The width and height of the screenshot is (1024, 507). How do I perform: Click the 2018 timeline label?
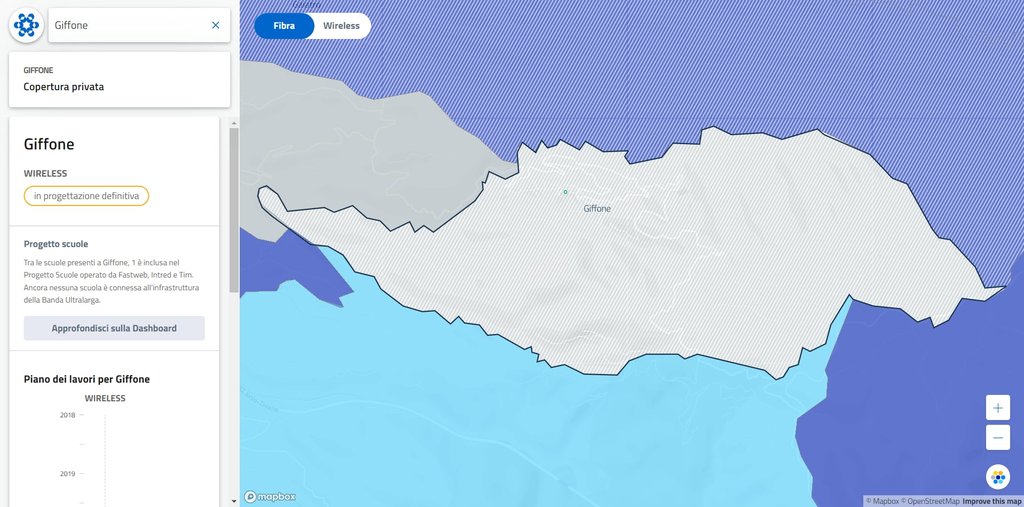coord(67,415)
